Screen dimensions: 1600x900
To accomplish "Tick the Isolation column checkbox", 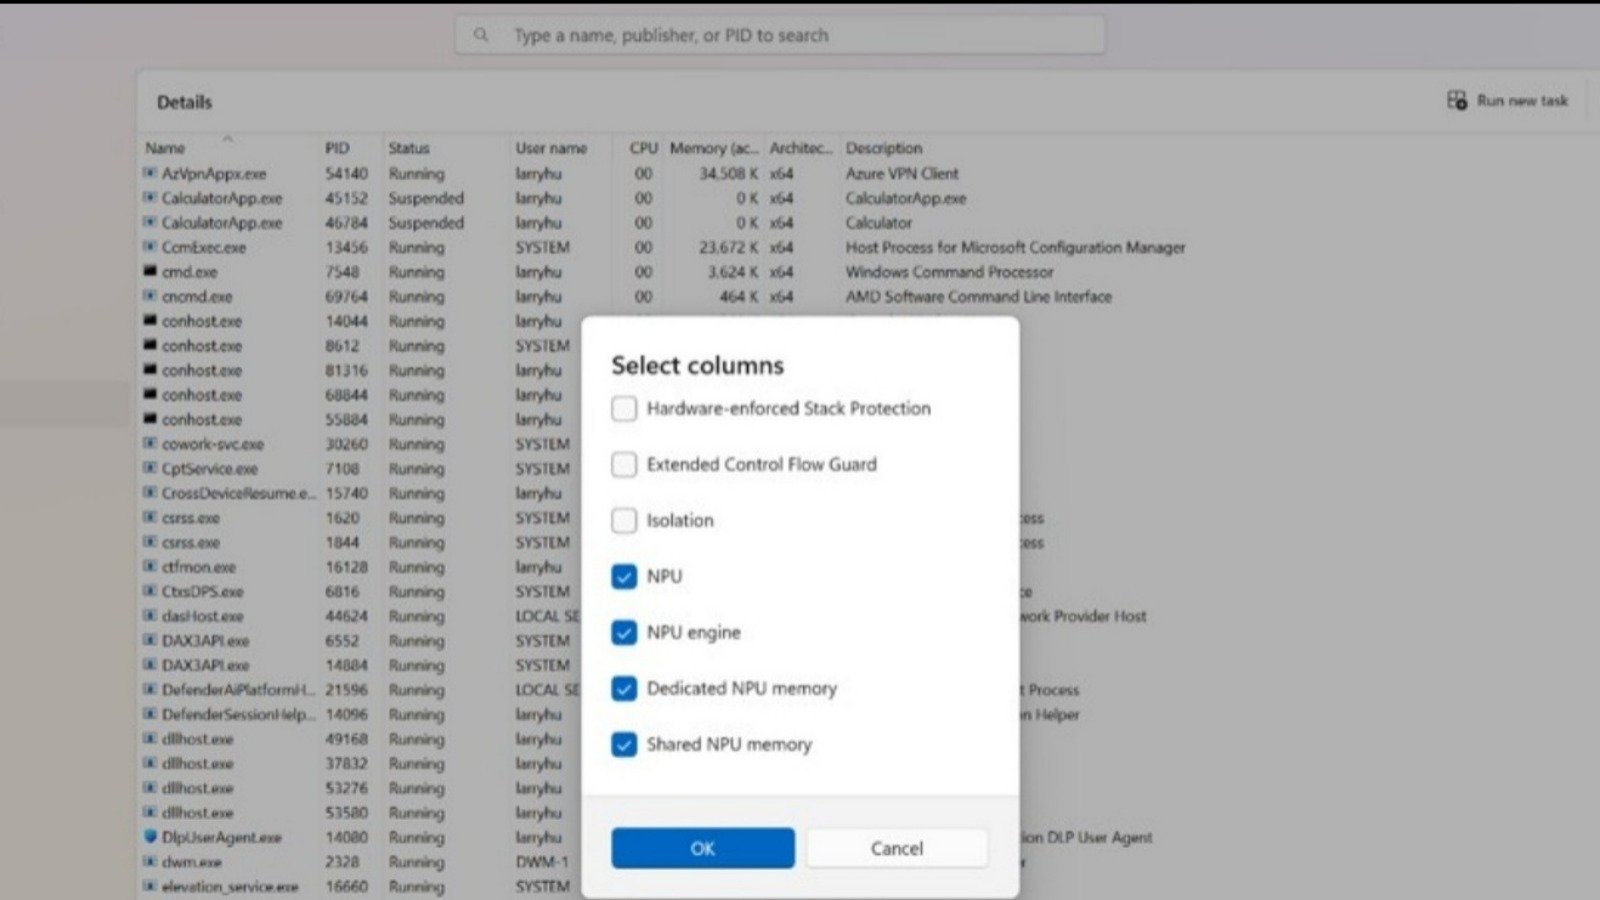I will pos(624,520).
